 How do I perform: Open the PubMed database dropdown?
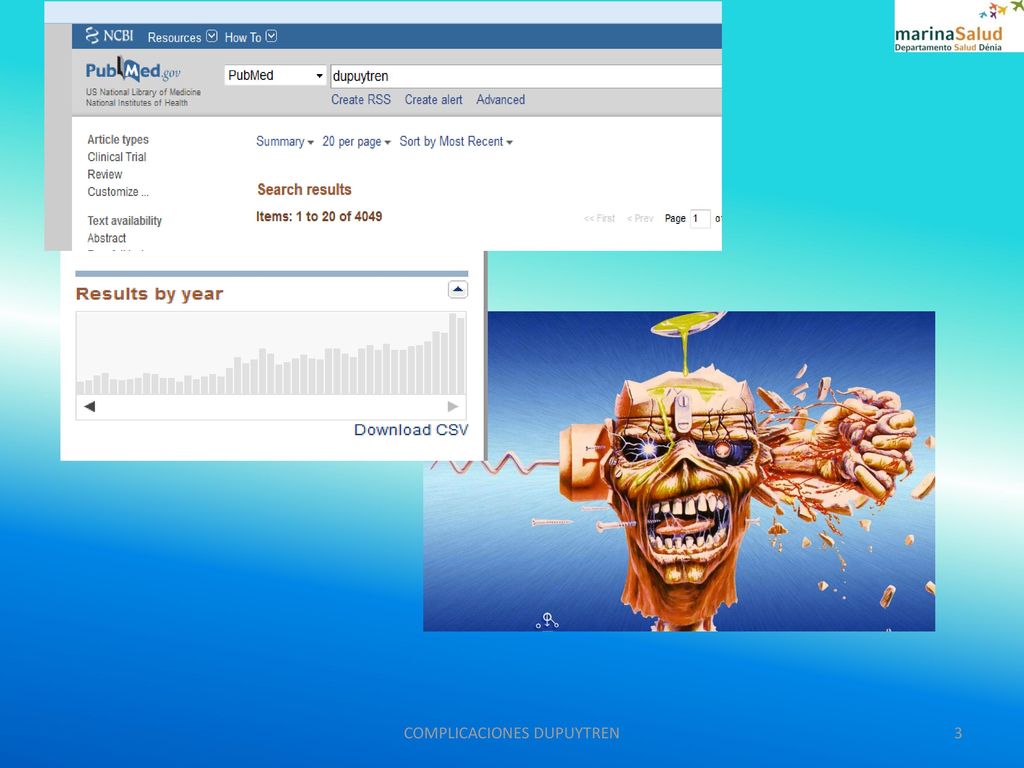click(x=275, y=75)
